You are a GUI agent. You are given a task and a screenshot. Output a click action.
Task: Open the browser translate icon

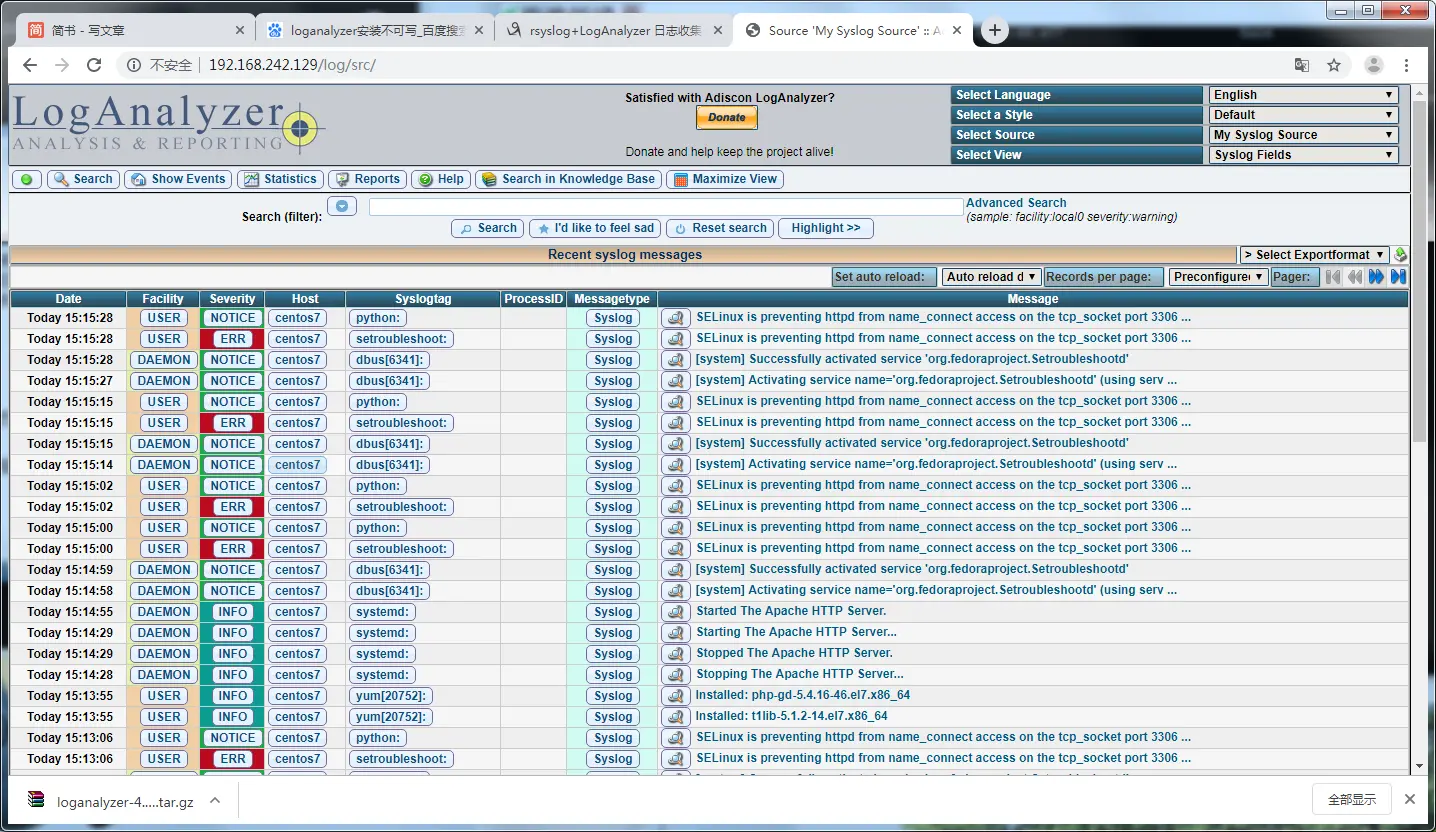[1302, 65]
